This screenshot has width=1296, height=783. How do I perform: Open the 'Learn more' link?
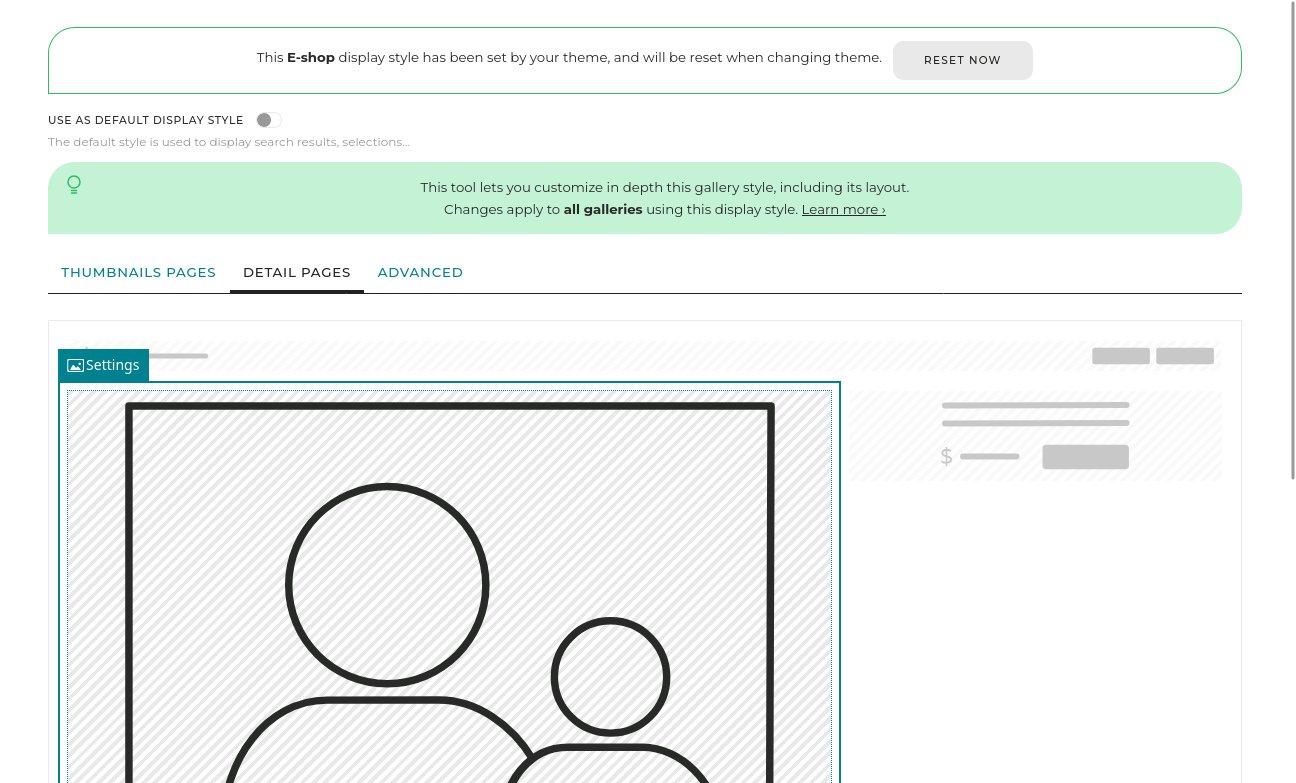[x=843, y=209]
